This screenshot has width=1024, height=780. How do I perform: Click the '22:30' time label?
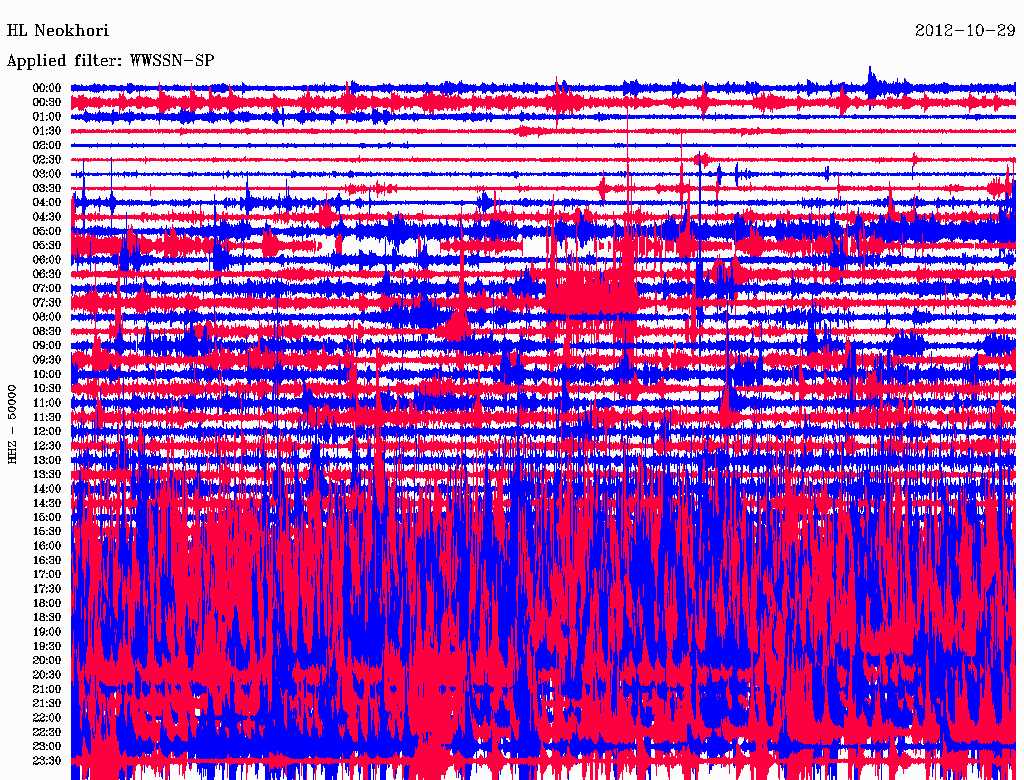click(x=47, y=732)
